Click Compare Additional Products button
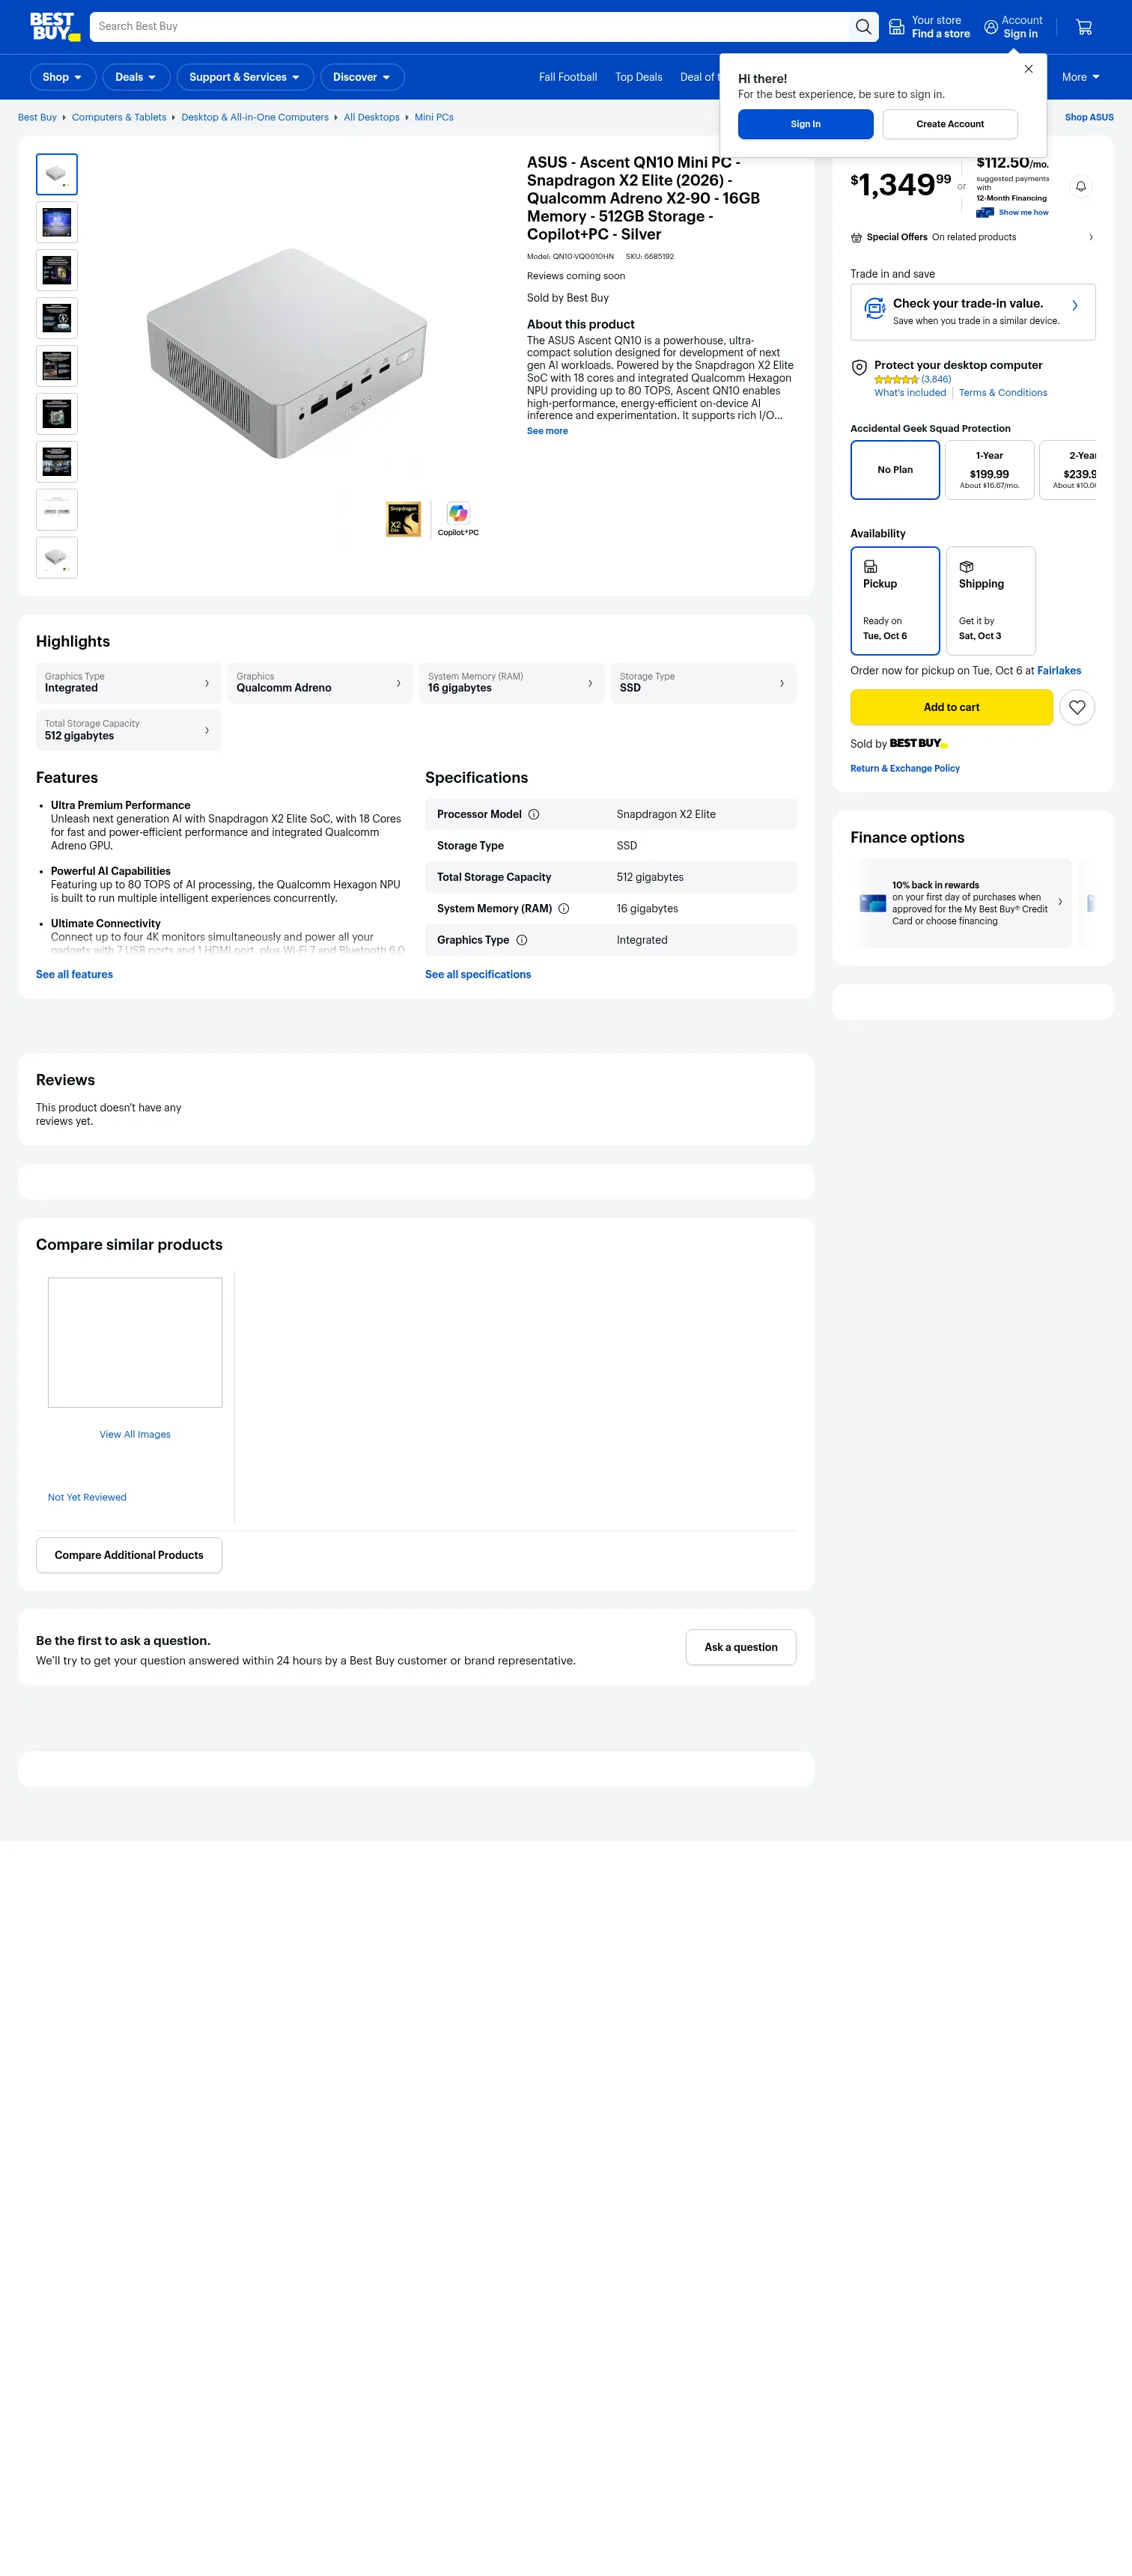 coord(129,1555)
